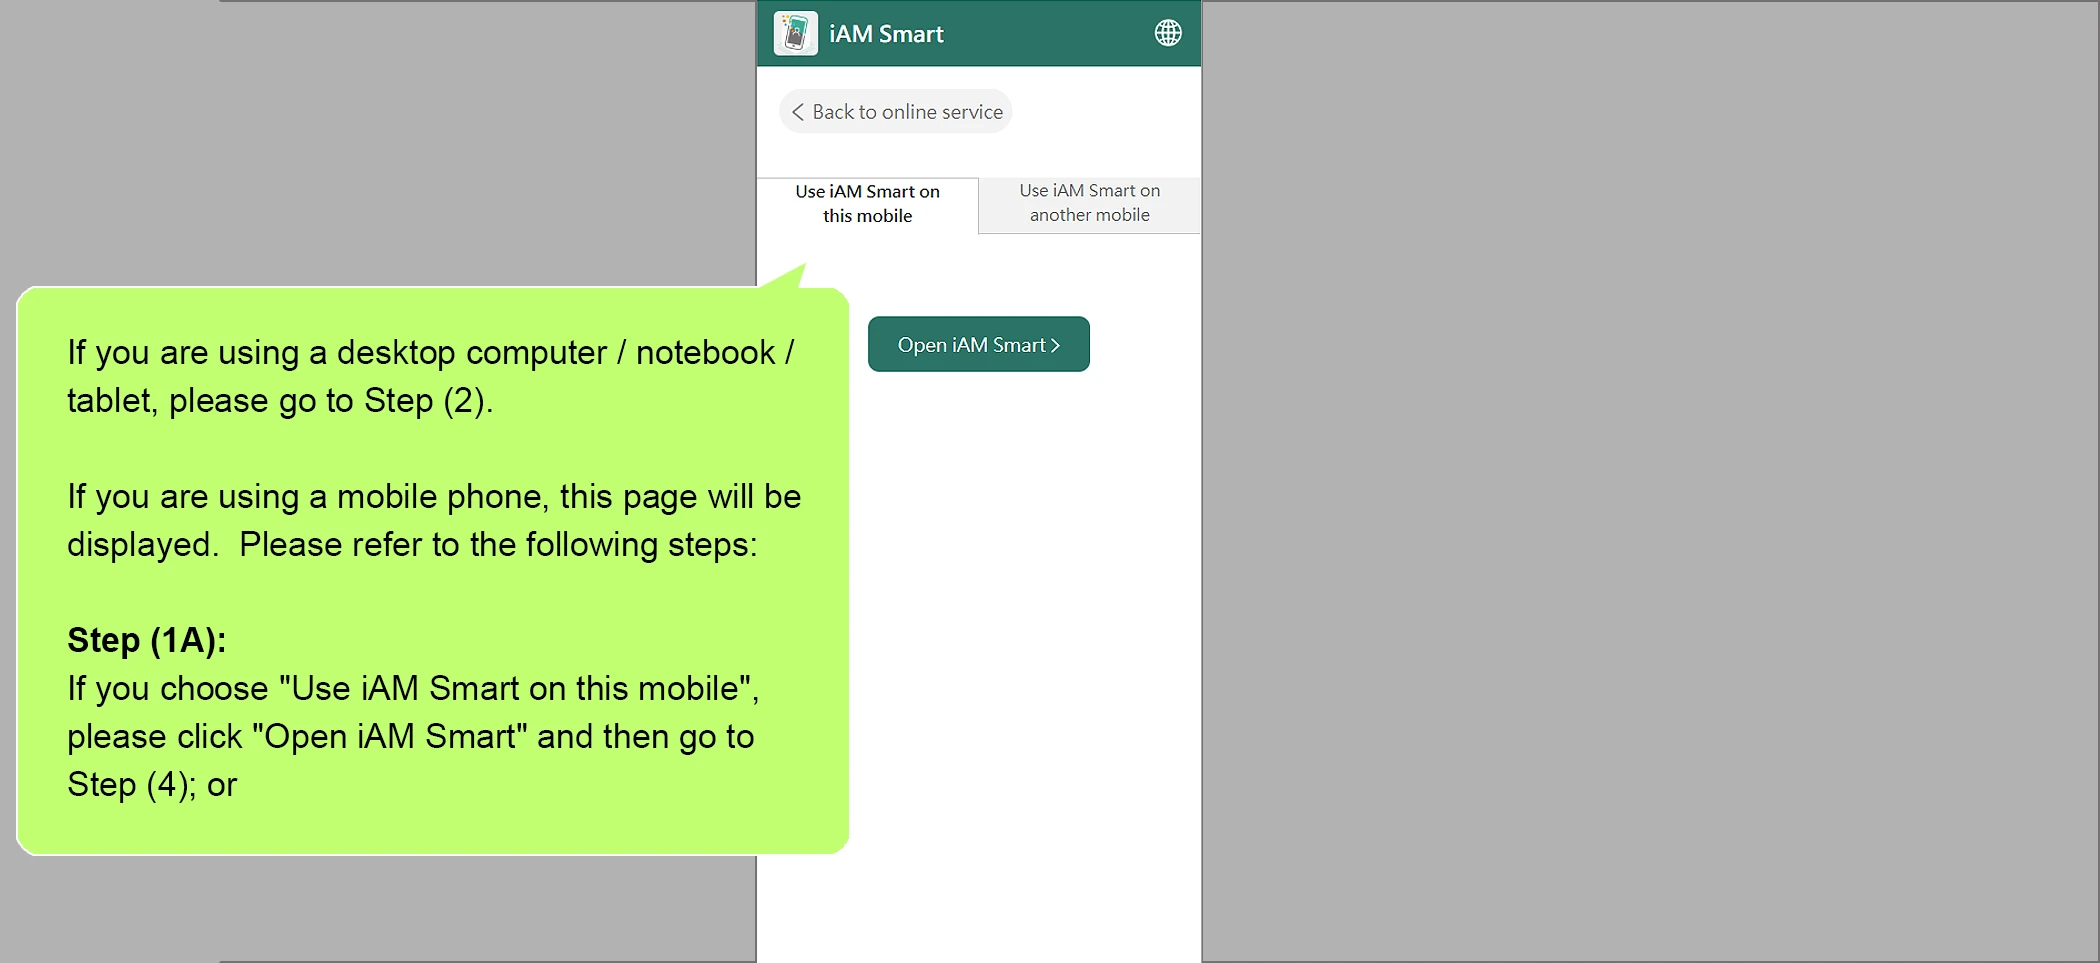Click the iAM Smart app logo icon
The width and height of the screenshot is (2100, 963).
[x=795, y=33]
